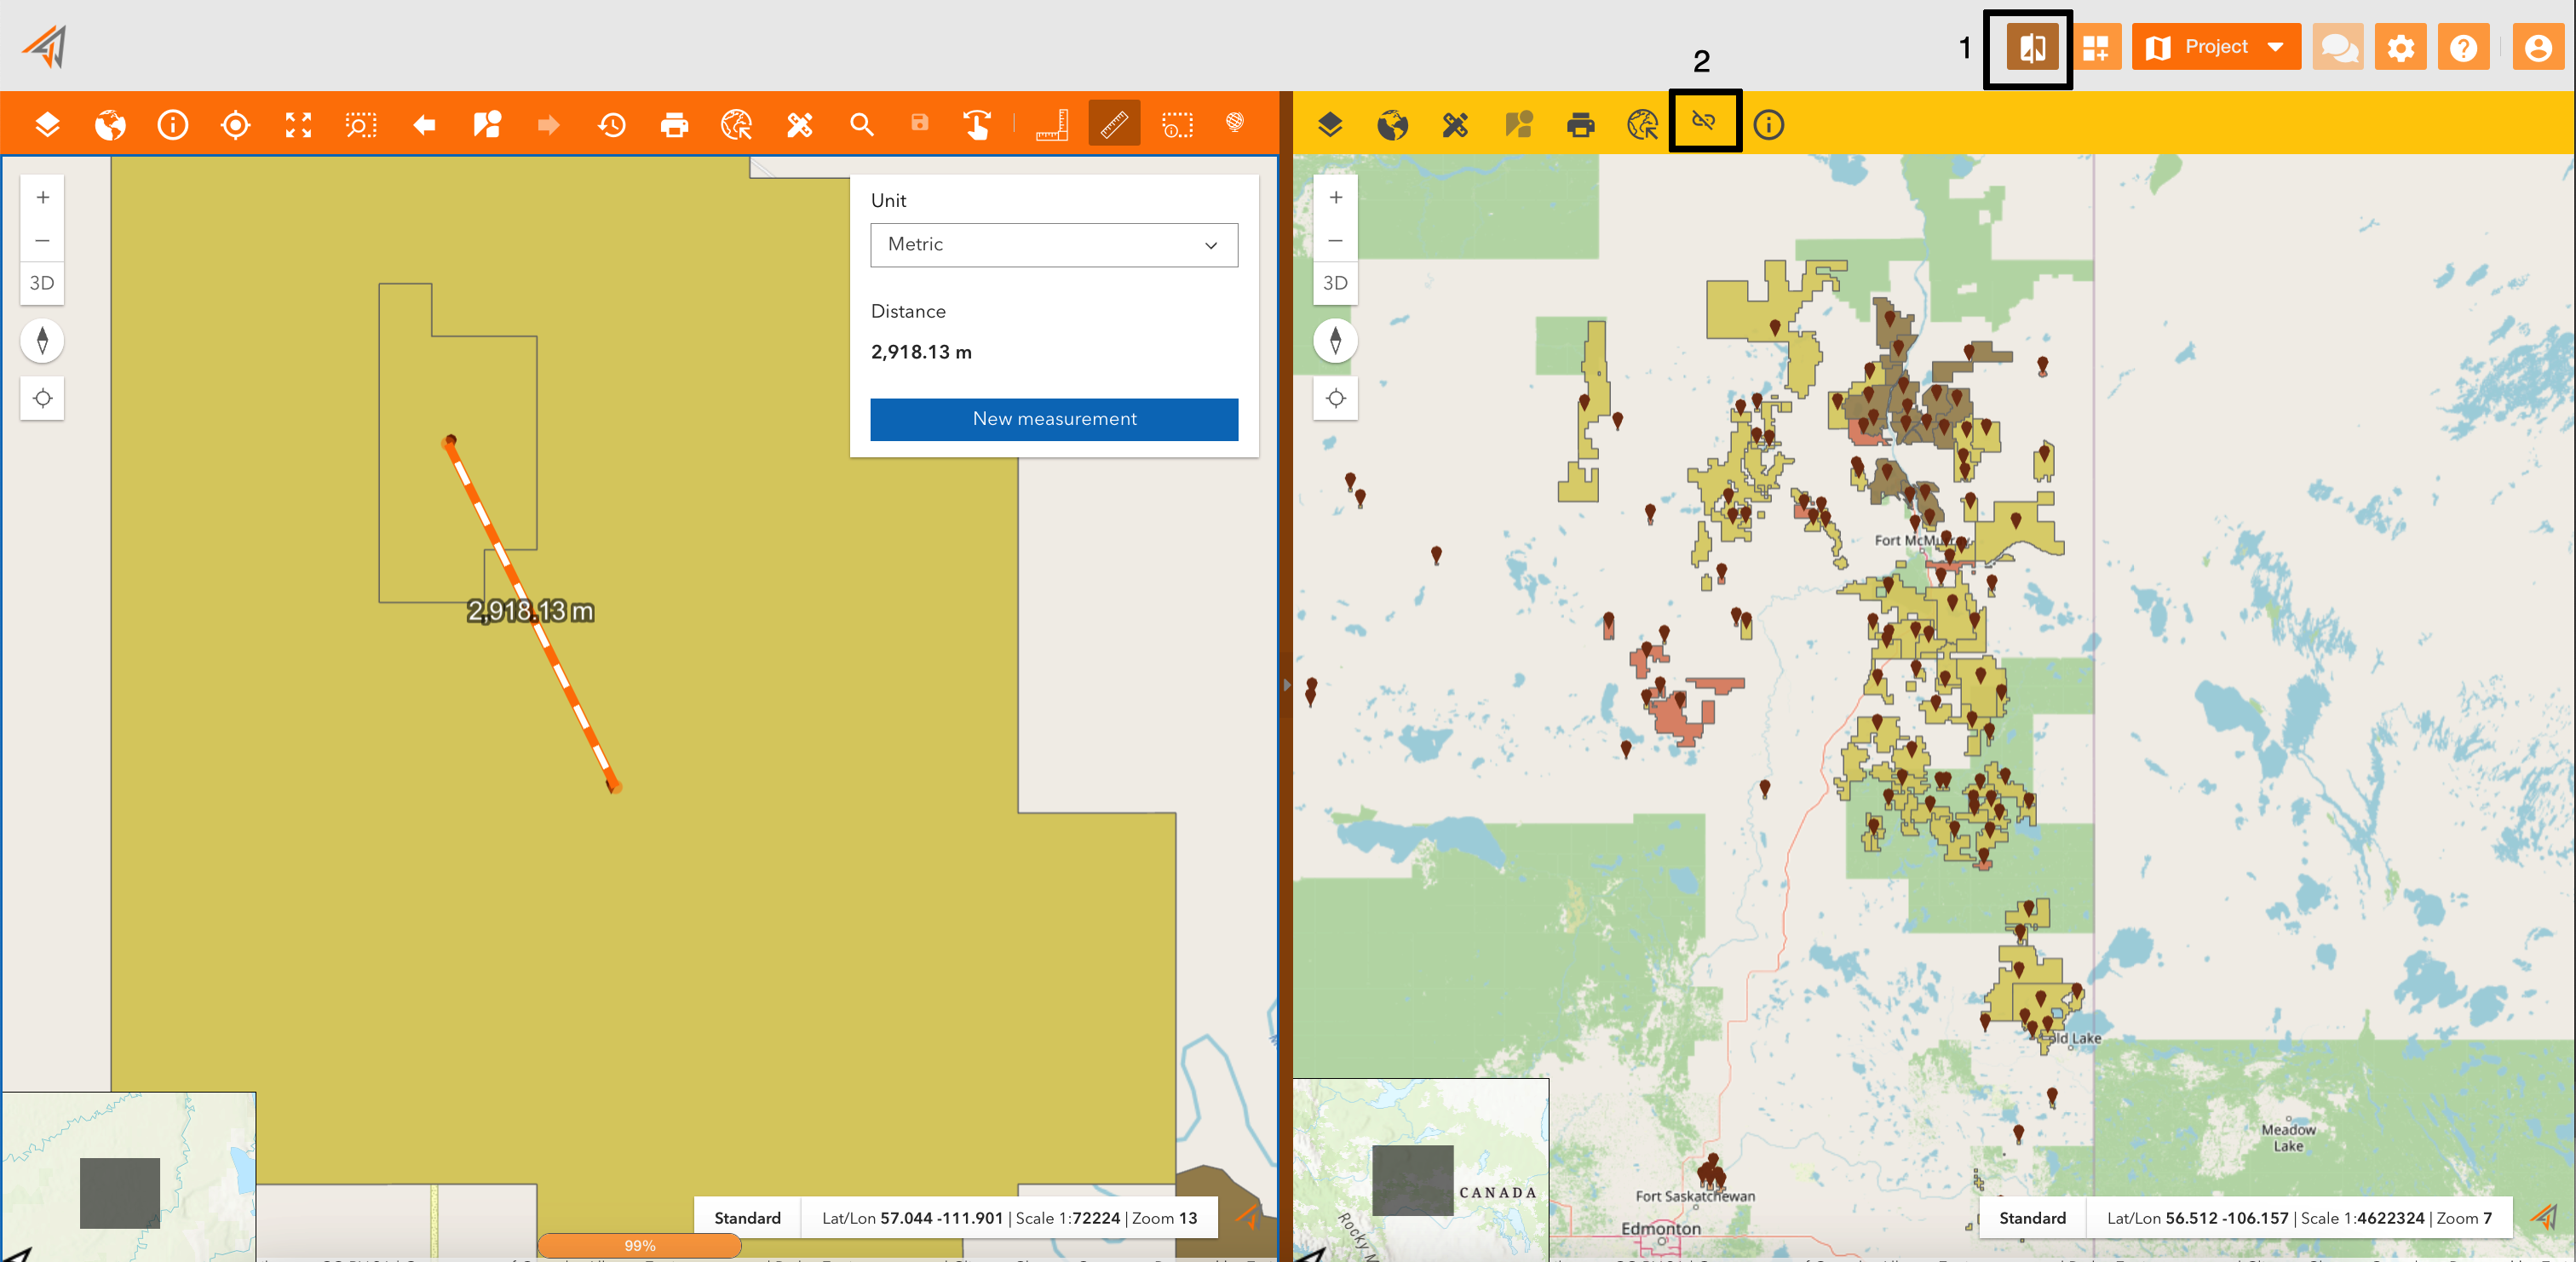The width and height of the screenshot is (2576, 1262).
Task: Open the basemap globe in the orange toolbar
Action: coord(110,125)
